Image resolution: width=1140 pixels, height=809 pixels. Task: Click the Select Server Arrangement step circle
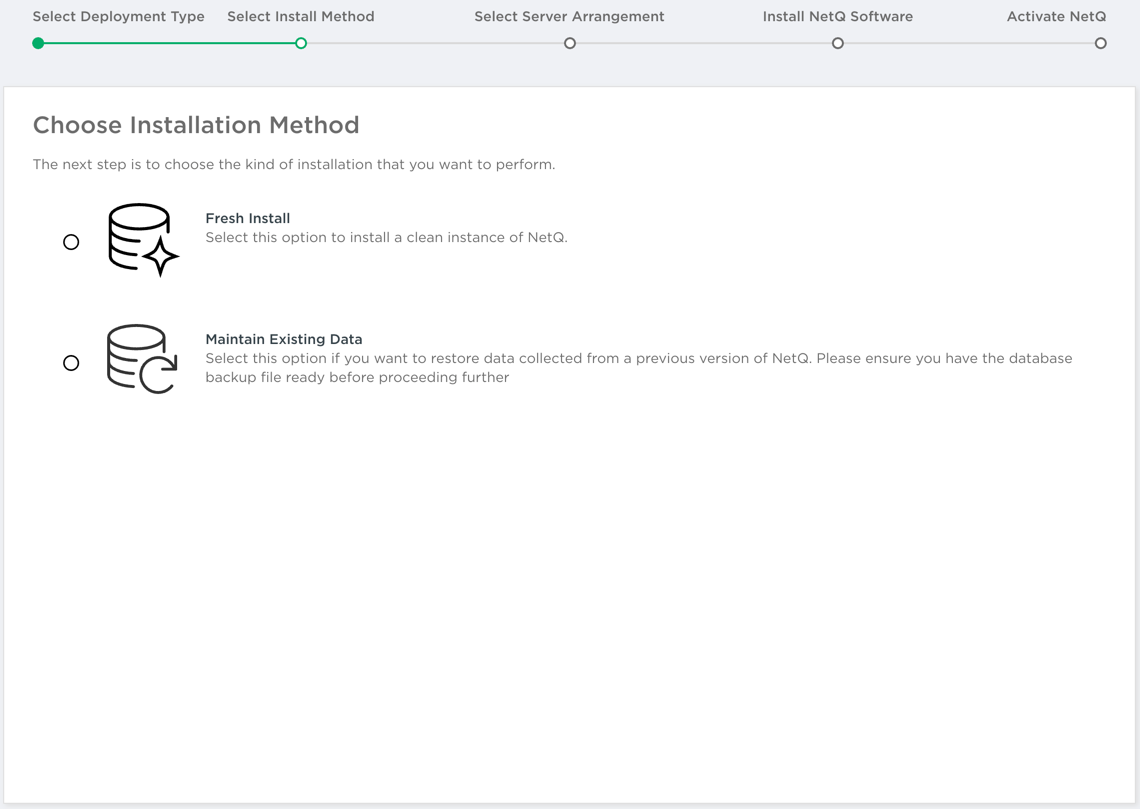[x=570, y=43]
